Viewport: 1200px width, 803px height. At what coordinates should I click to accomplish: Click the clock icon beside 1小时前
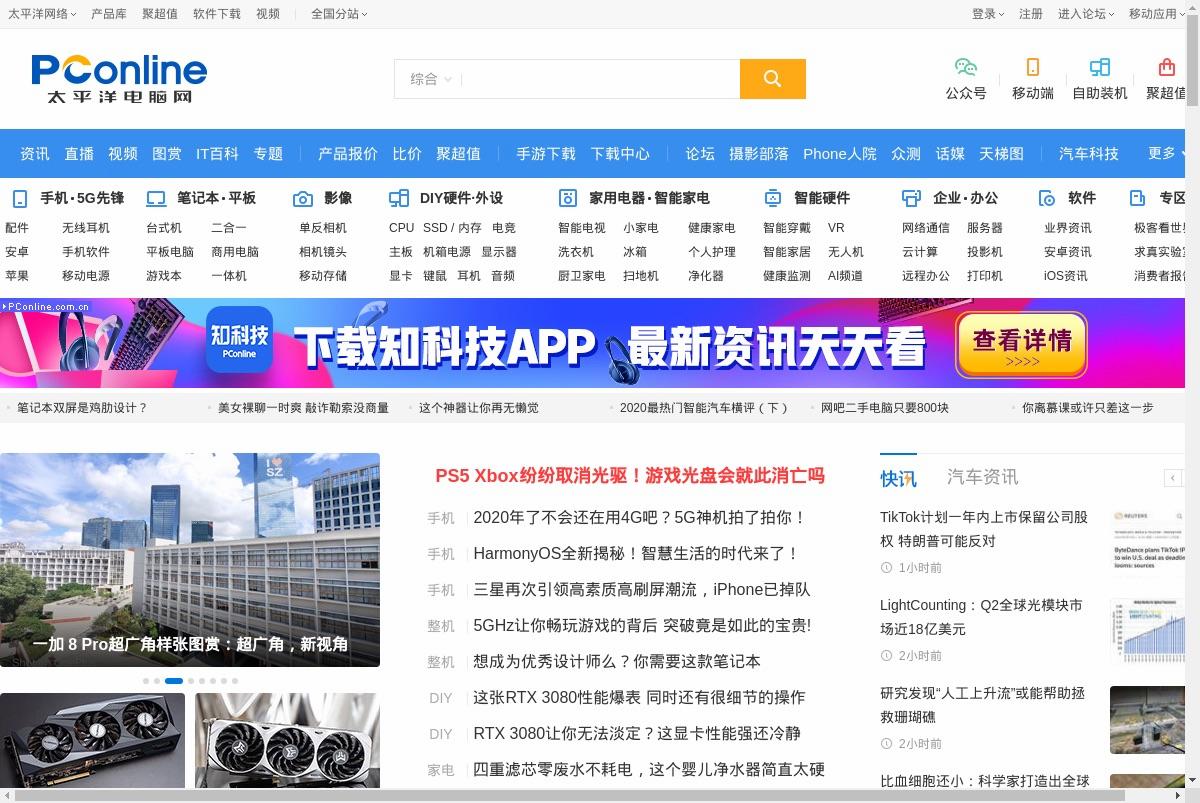tap(886, 567)
